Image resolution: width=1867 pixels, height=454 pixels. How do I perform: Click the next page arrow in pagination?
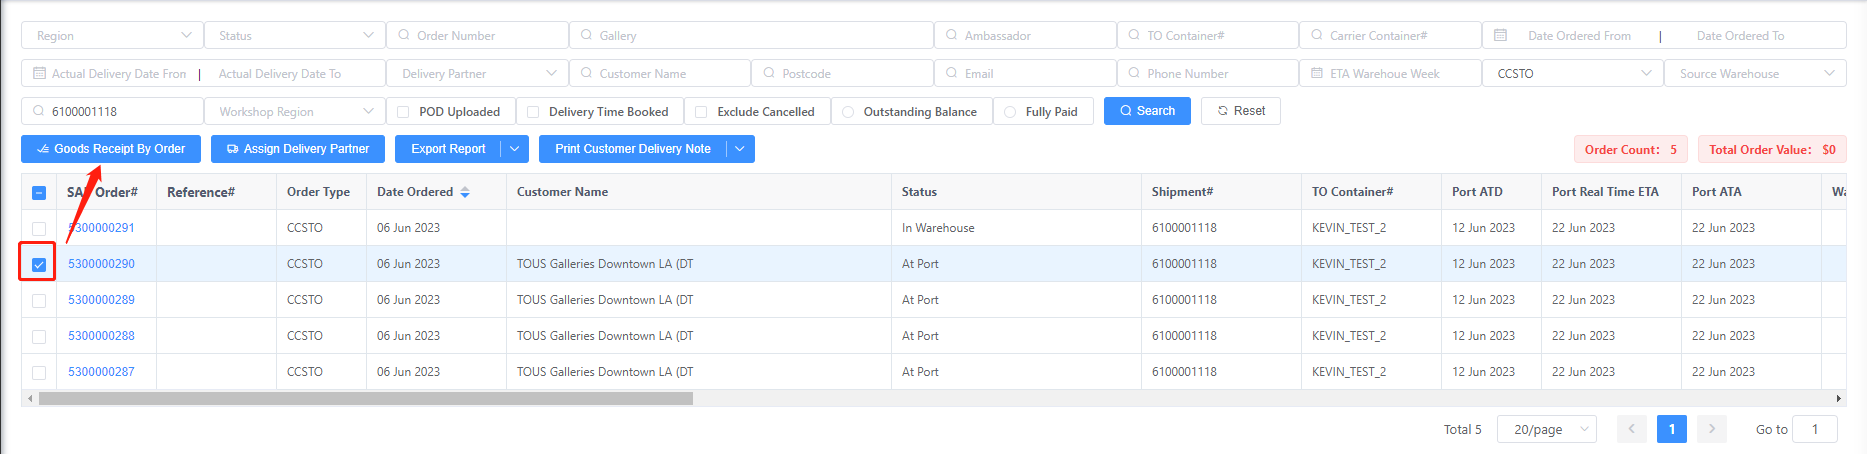tap(1711, 429)
